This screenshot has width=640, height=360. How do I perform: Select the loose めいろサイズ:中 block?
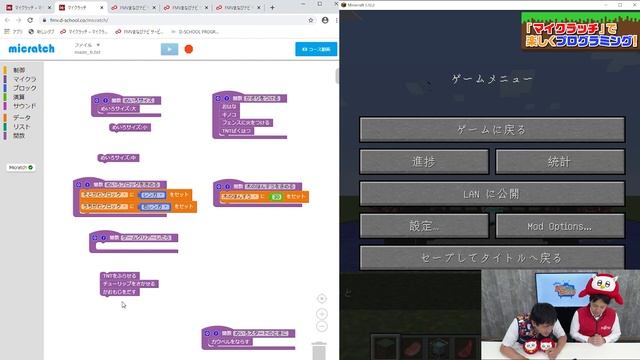[119, 158]
